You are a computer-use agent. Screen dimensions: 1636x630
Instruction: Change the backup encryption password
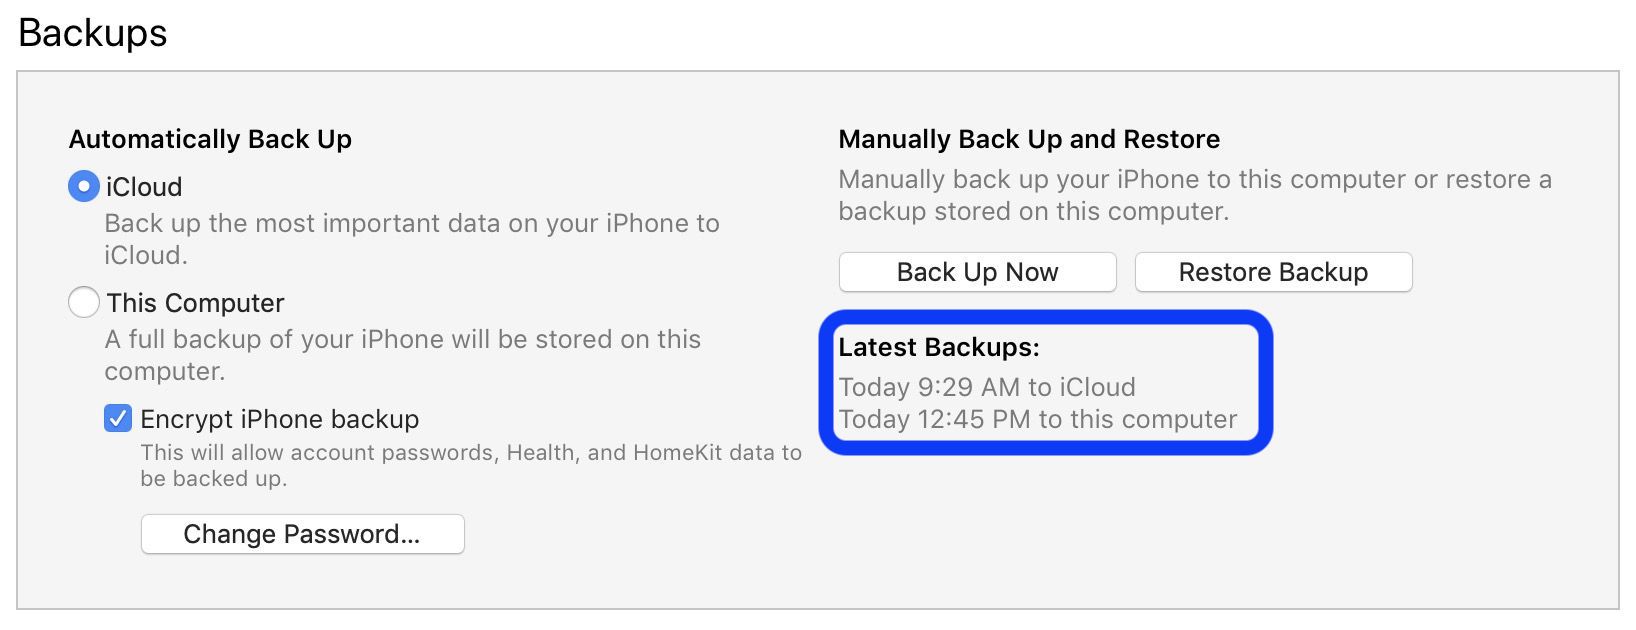[302, 534]
